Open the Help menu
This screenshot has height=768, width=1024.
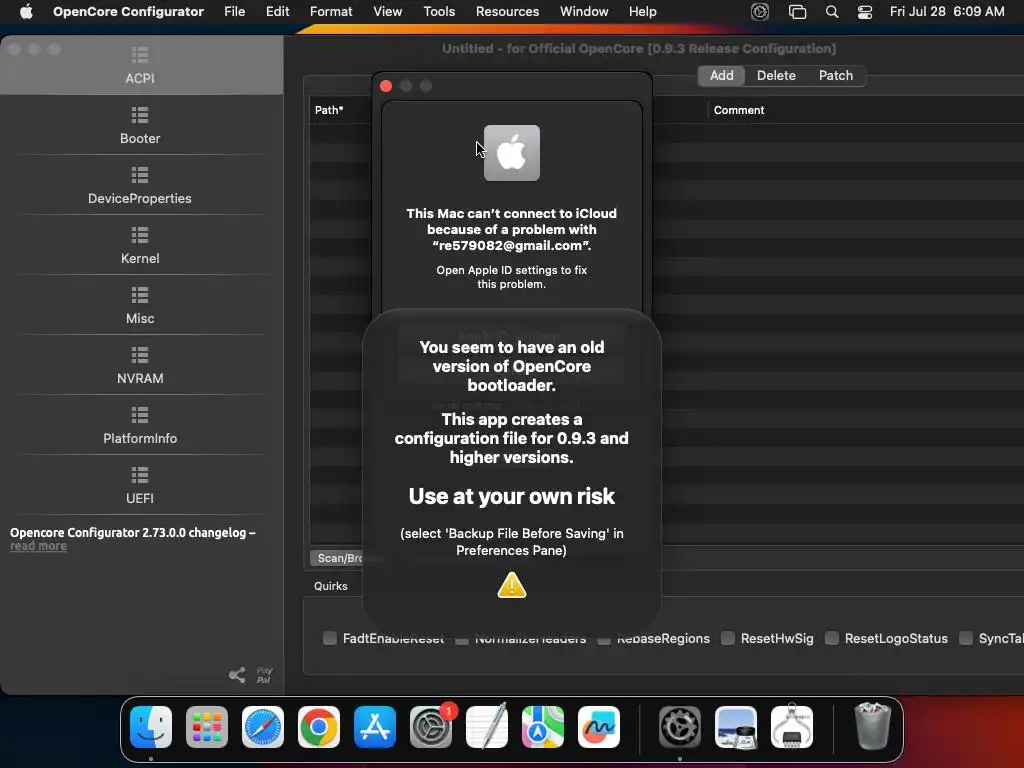pos(643,12)
